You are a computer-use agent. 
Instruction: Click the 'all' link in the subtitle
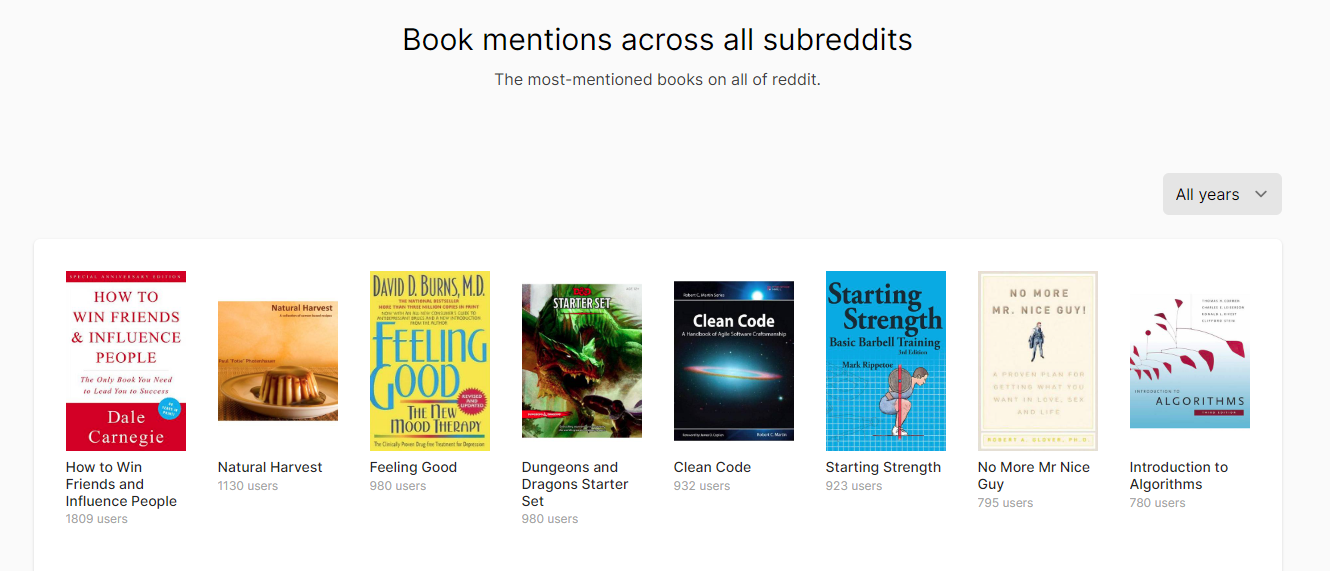point(739,80)
